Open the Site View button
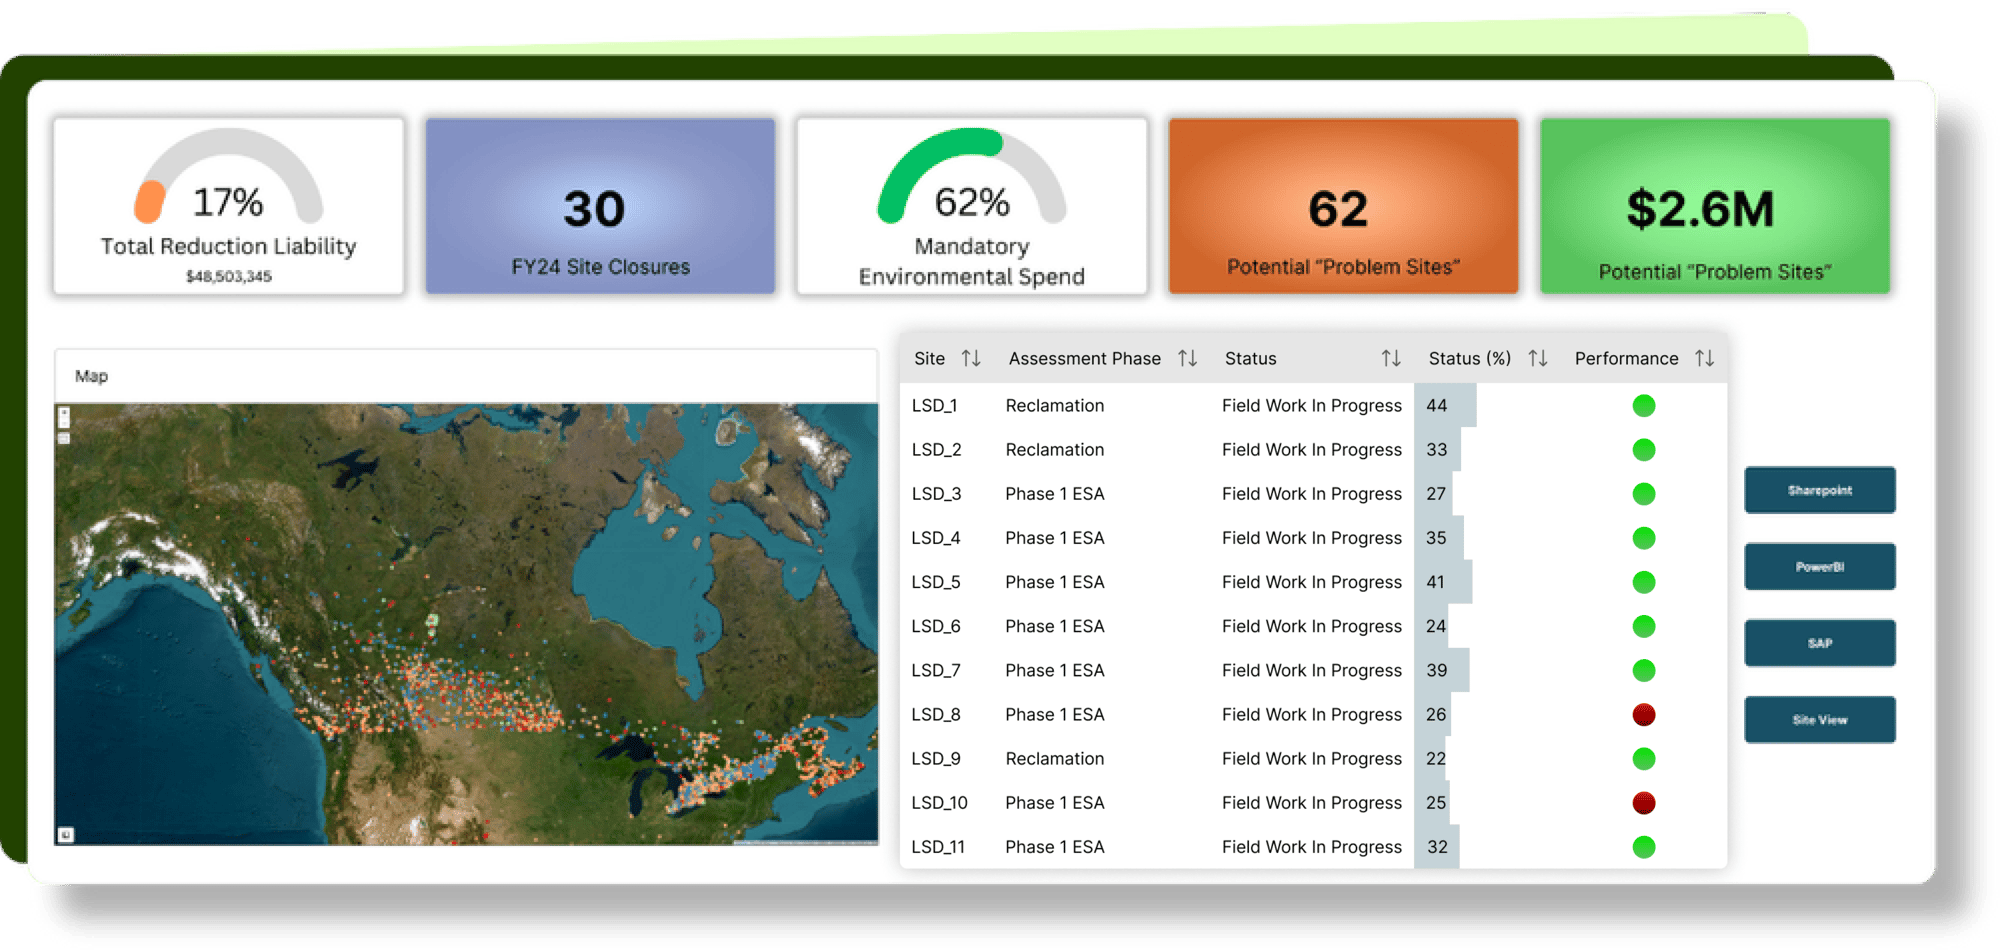The image size is (2000, 950). 1820,720
